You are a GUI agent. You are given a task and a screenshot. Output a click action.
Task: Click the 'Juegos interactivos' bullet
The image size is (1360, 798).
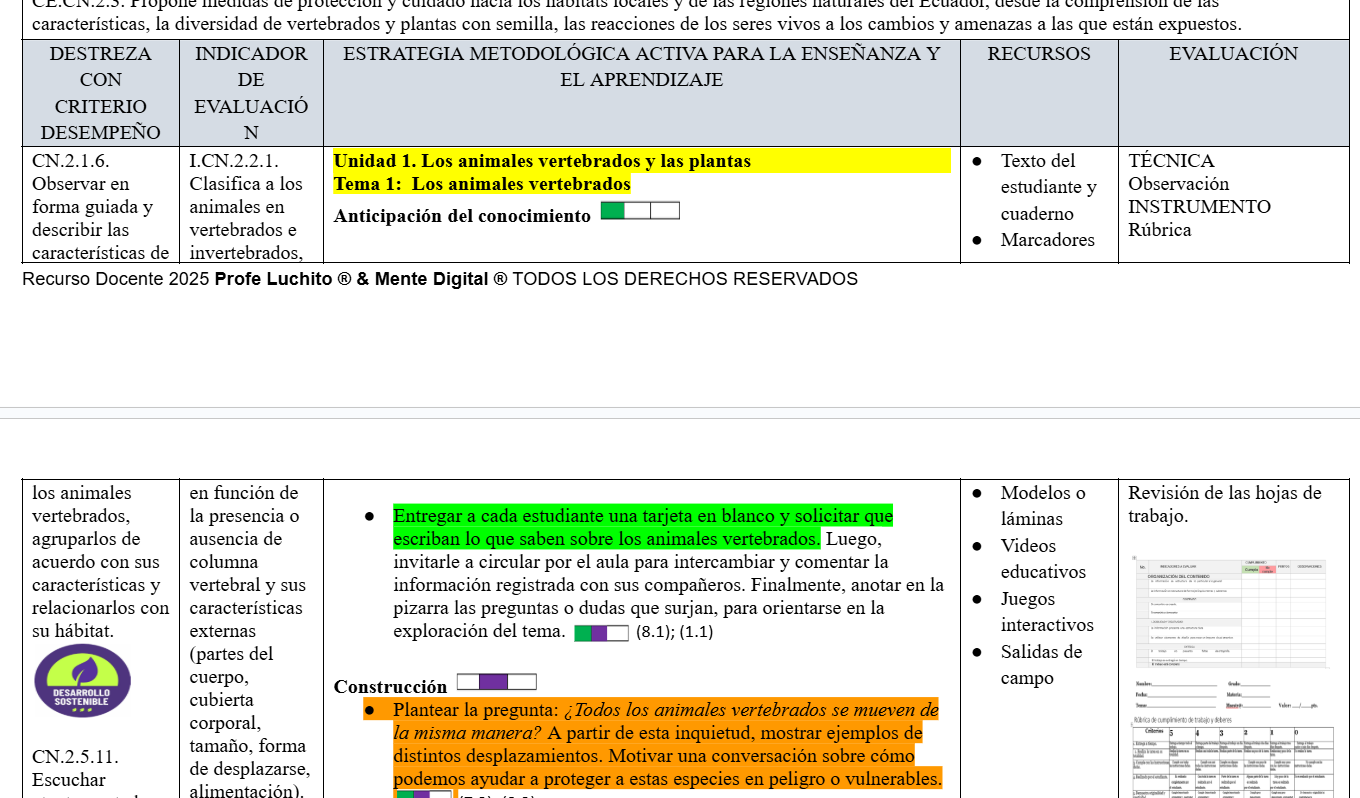pos(1047,612)
